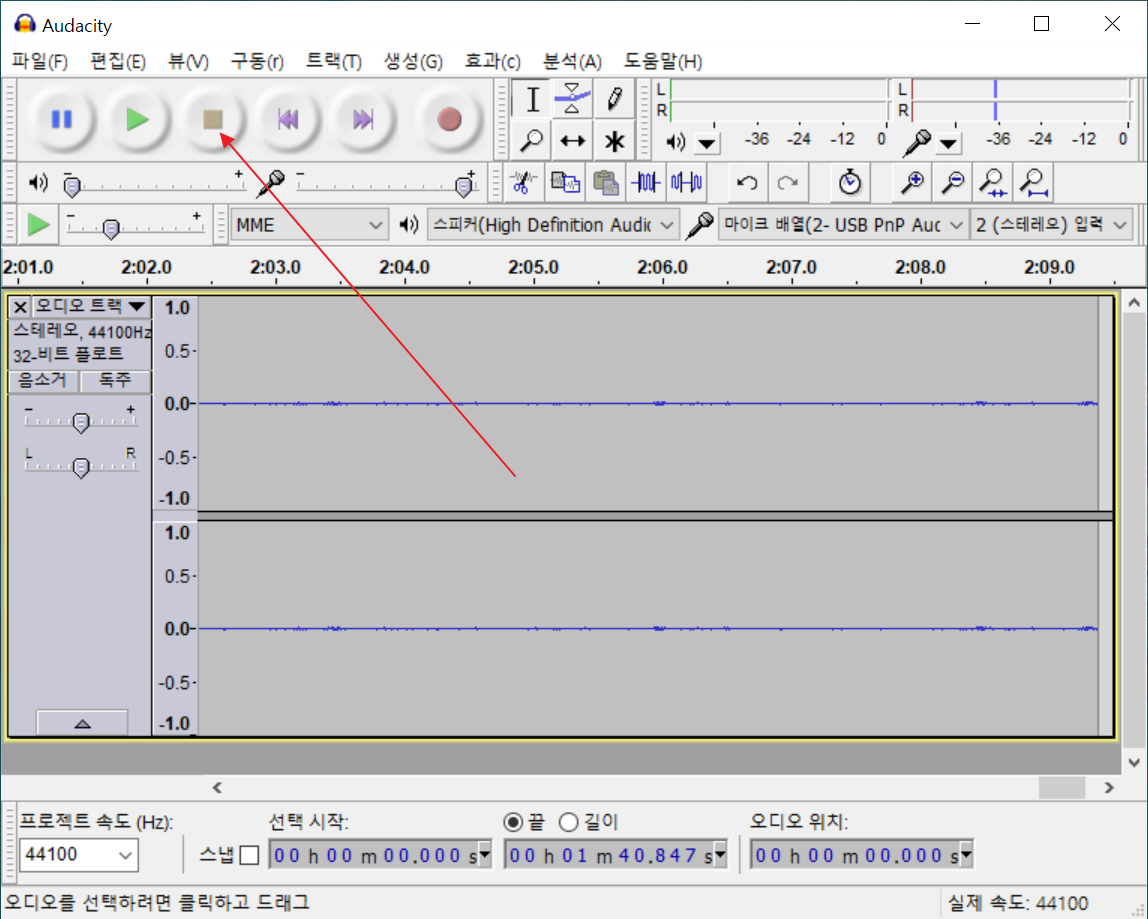Open the 구동(r) menu
This screenshot has height=919, width=1148.
[x=257, y=62]
